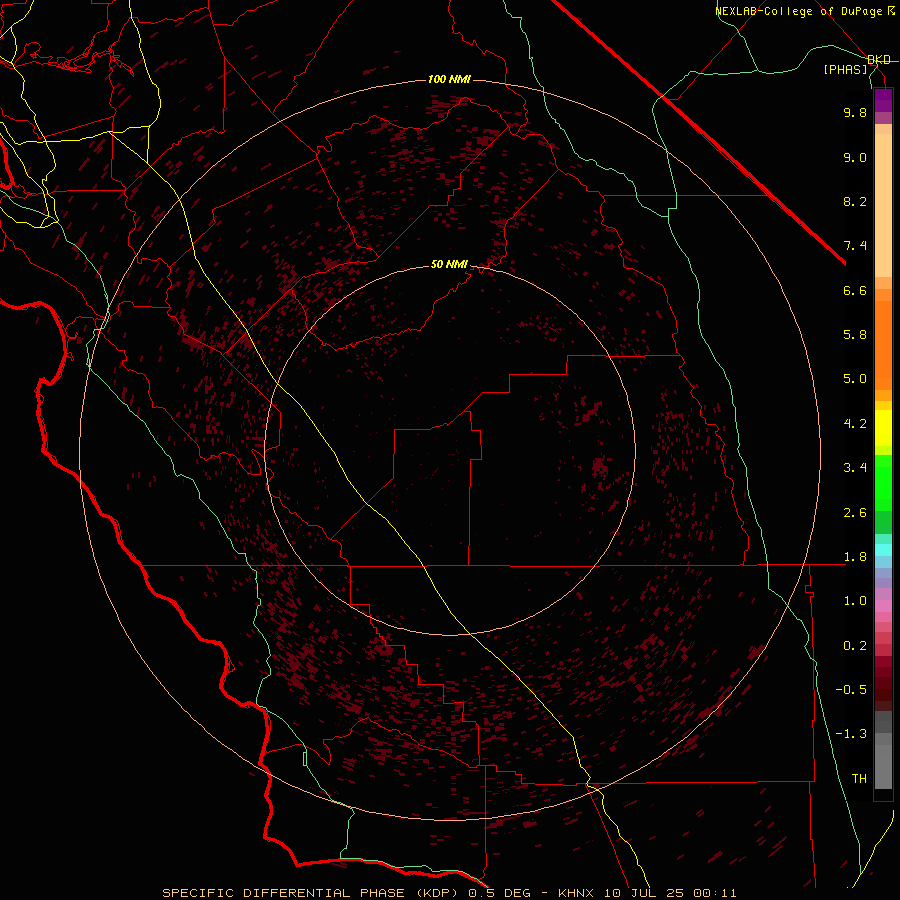Screen dimensions: 900x900
Task: Pick the cyan segment of the color bar
Action: (883, 550)
